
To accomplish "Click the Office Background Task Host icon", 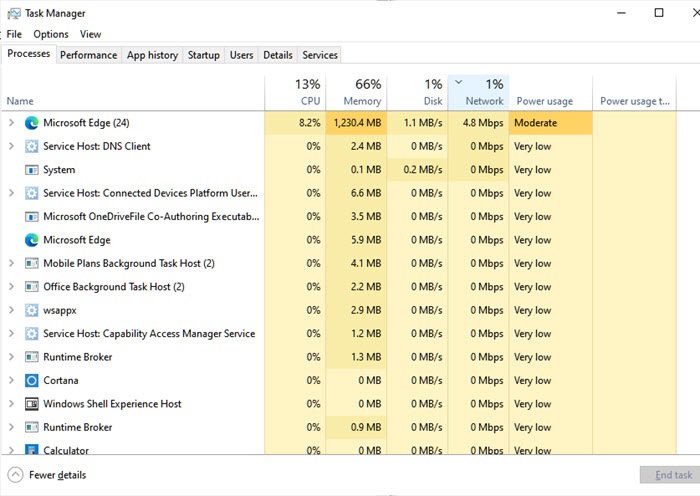I will [x=31, y=287].
